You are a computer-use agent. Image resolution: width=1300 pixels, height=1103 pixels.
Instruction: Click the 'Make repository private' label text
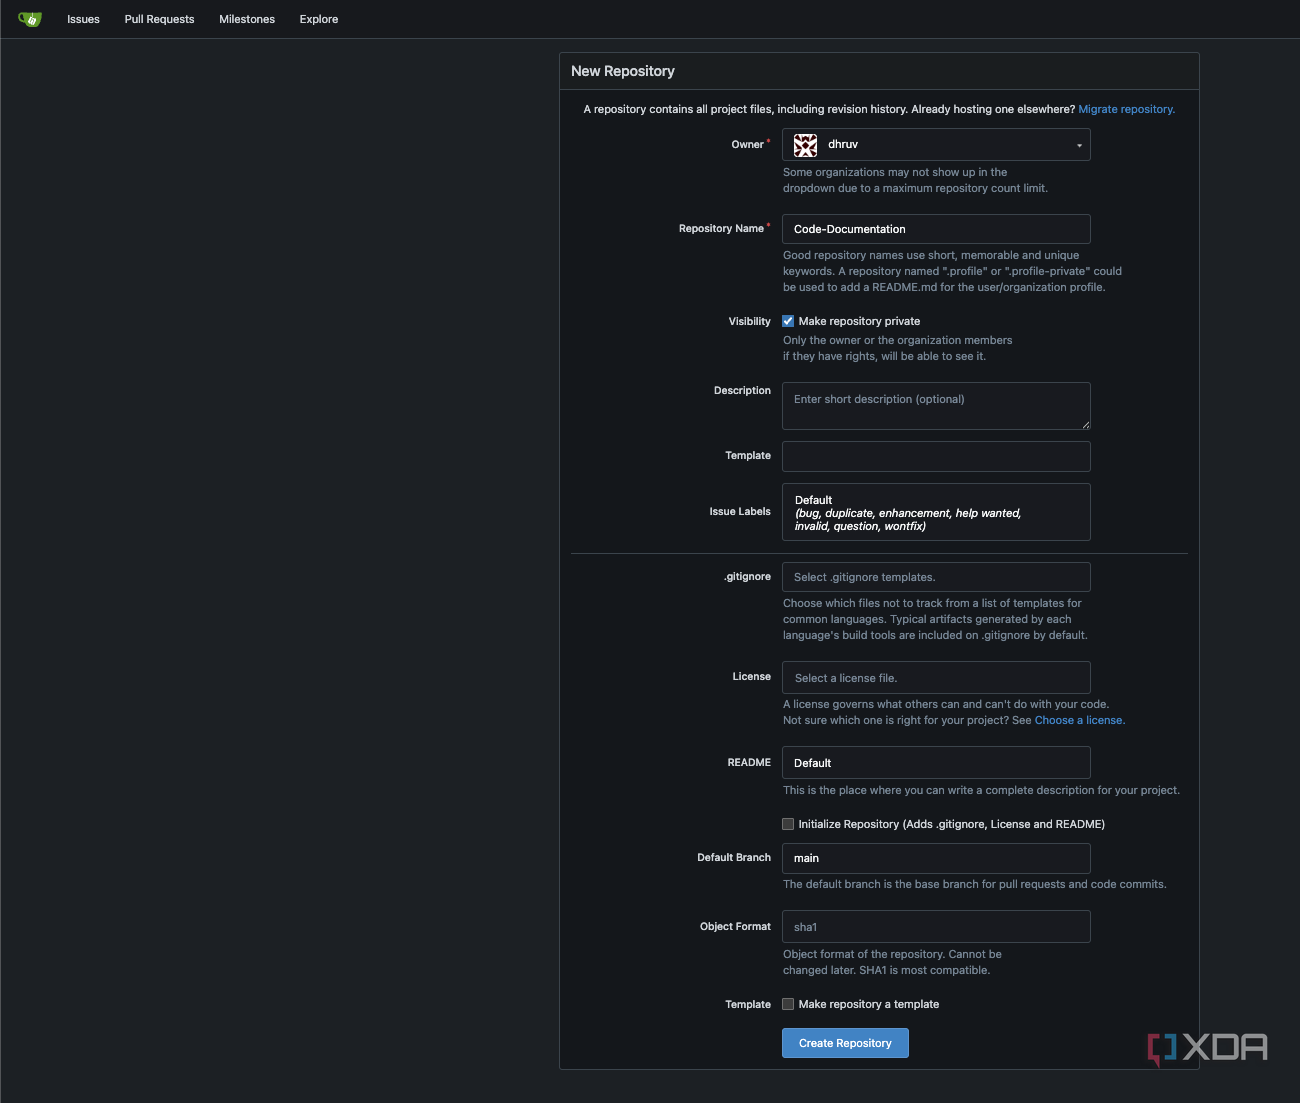click(x=859, y=321)
